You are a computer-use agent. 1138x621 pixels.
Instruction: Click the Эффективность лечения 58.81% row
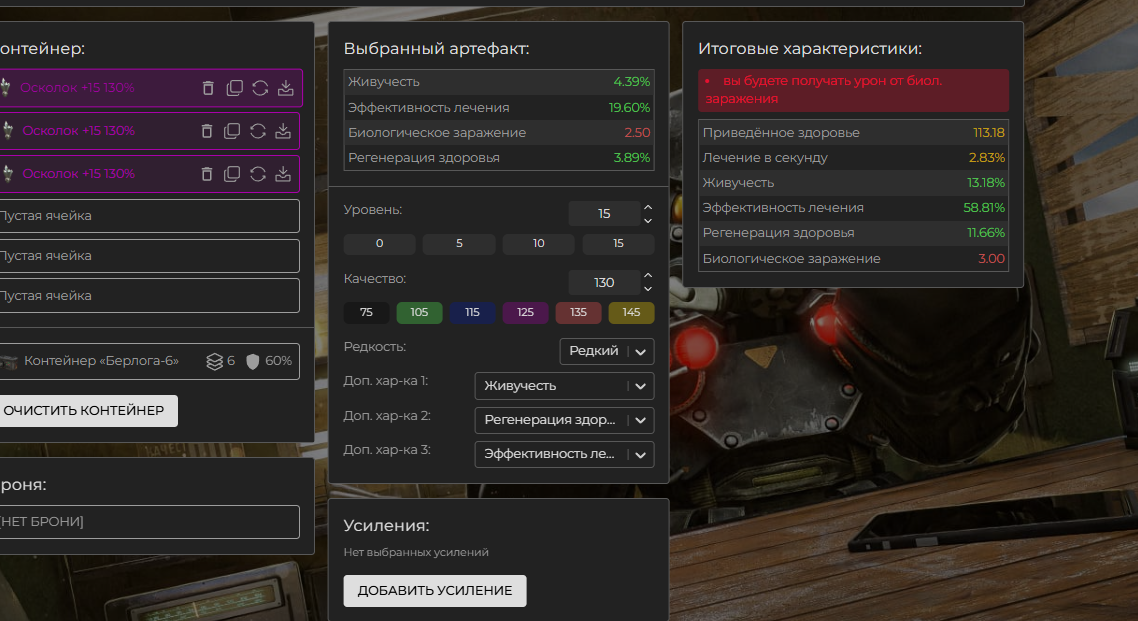pyautogui.click(x=854, y=207)
